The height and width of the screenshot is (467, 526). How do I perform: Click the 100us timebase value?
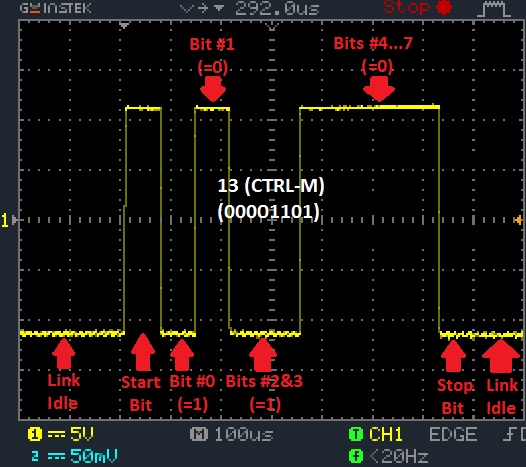click(244, 434)
